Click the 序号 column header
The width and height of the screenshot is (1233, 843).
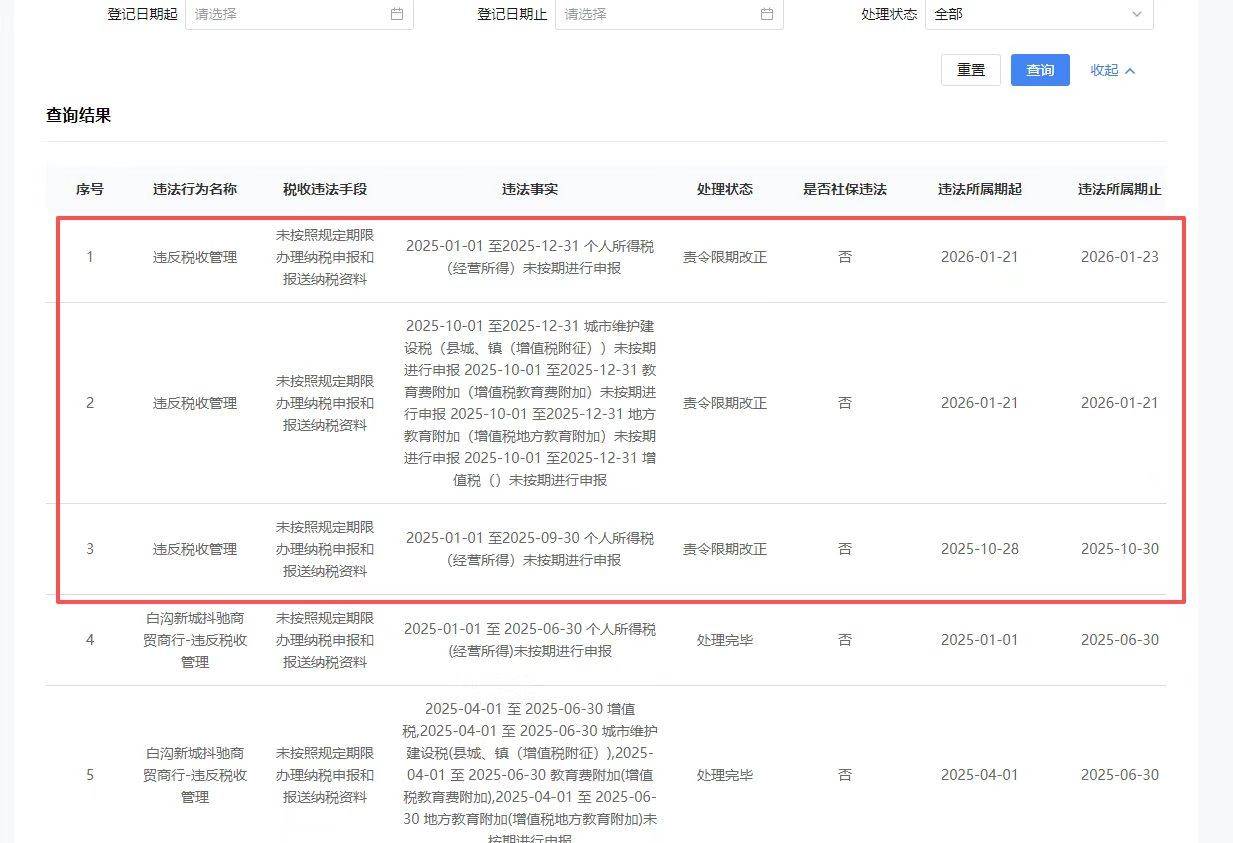(x=90, y=189)
